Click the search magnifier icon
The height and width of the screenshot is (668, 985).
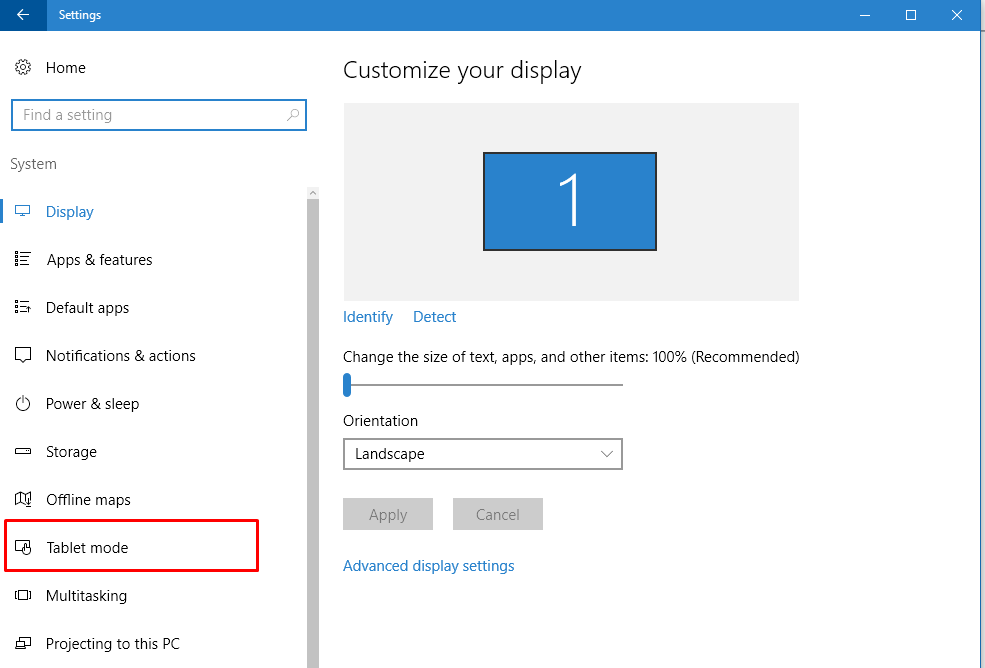[293, 115]
